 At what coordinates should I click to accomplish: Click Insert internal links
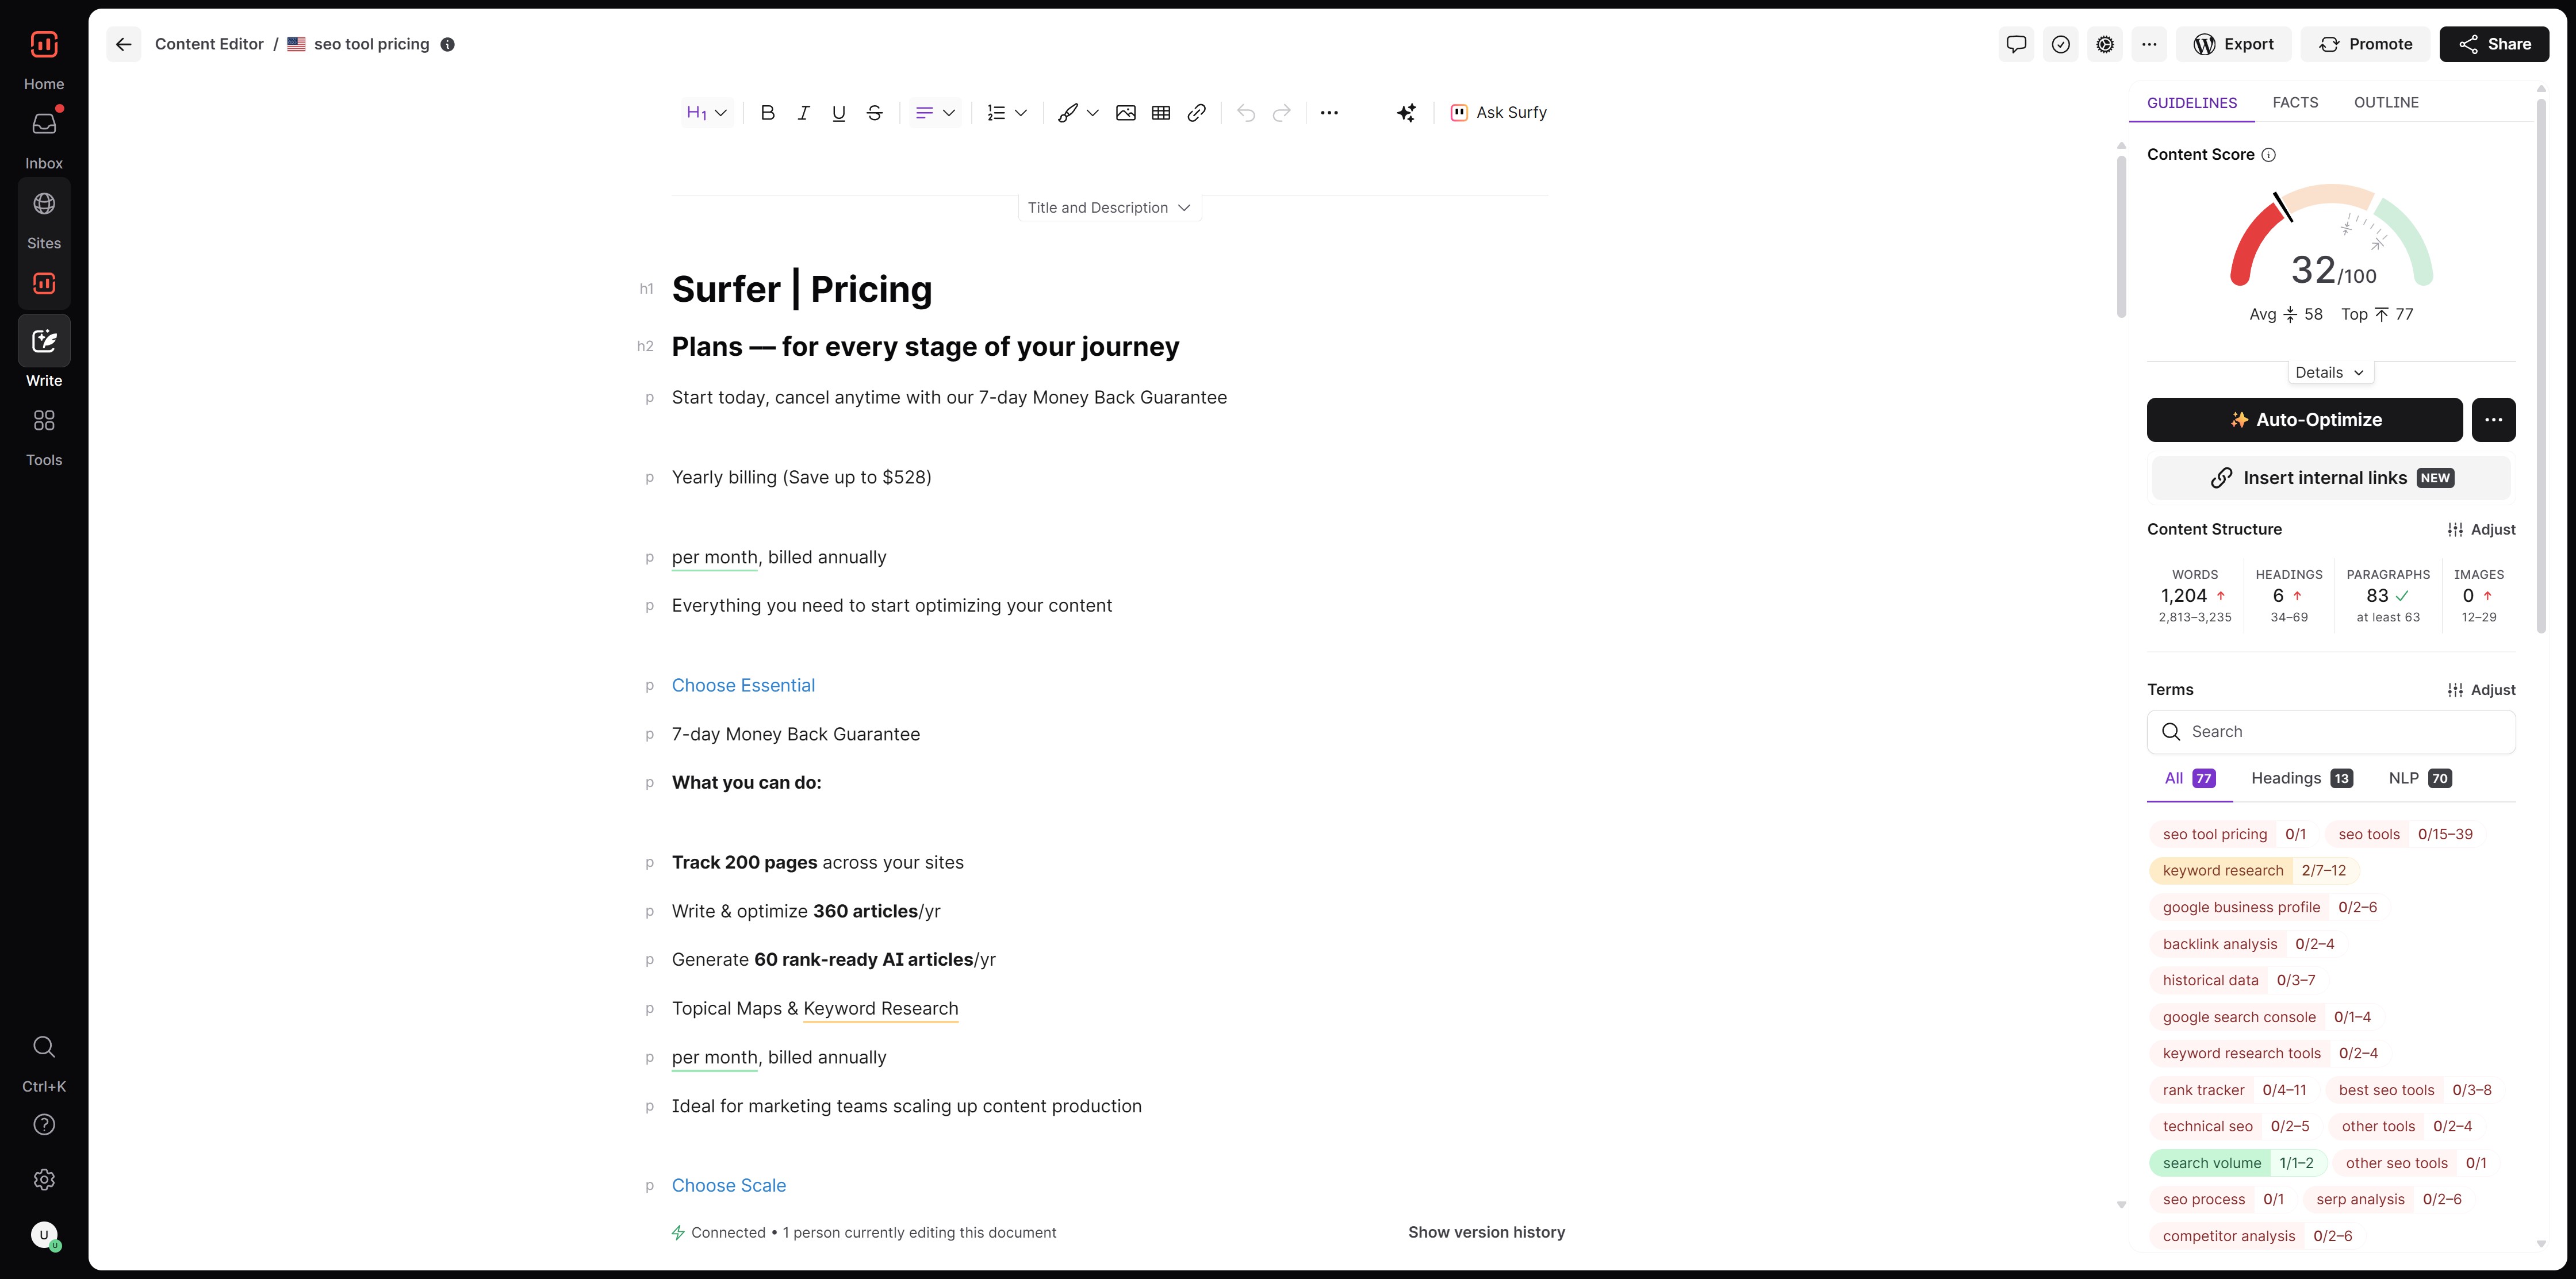(2331, 478)
